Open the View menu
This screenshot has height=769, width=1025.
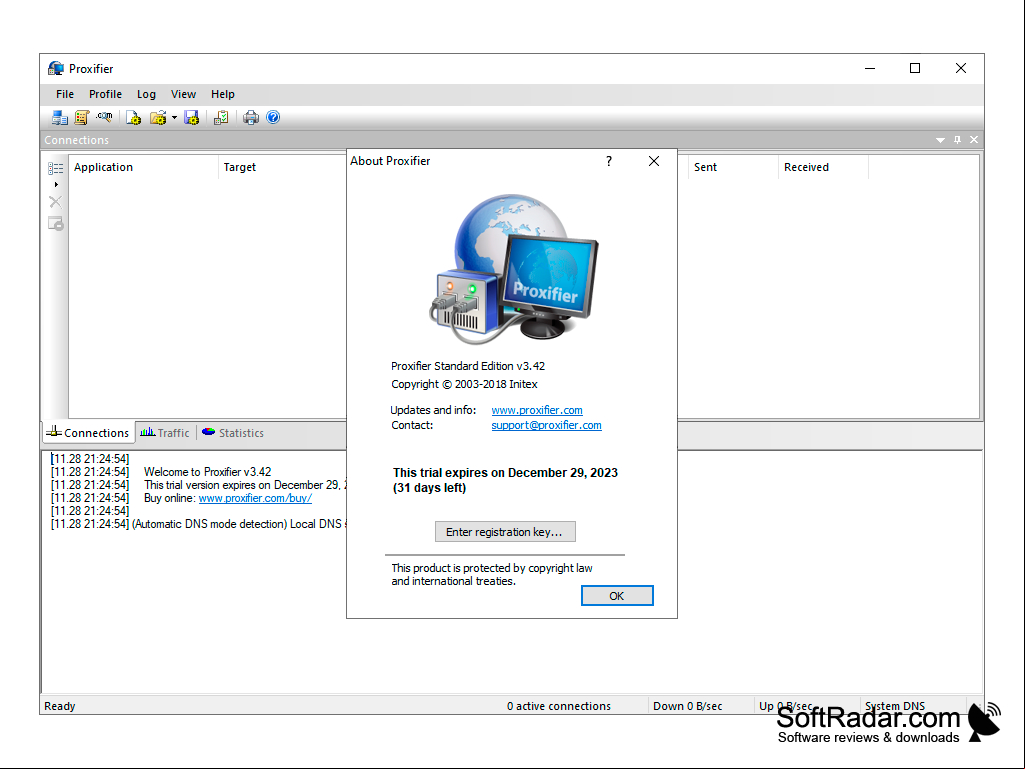point(183,94)
